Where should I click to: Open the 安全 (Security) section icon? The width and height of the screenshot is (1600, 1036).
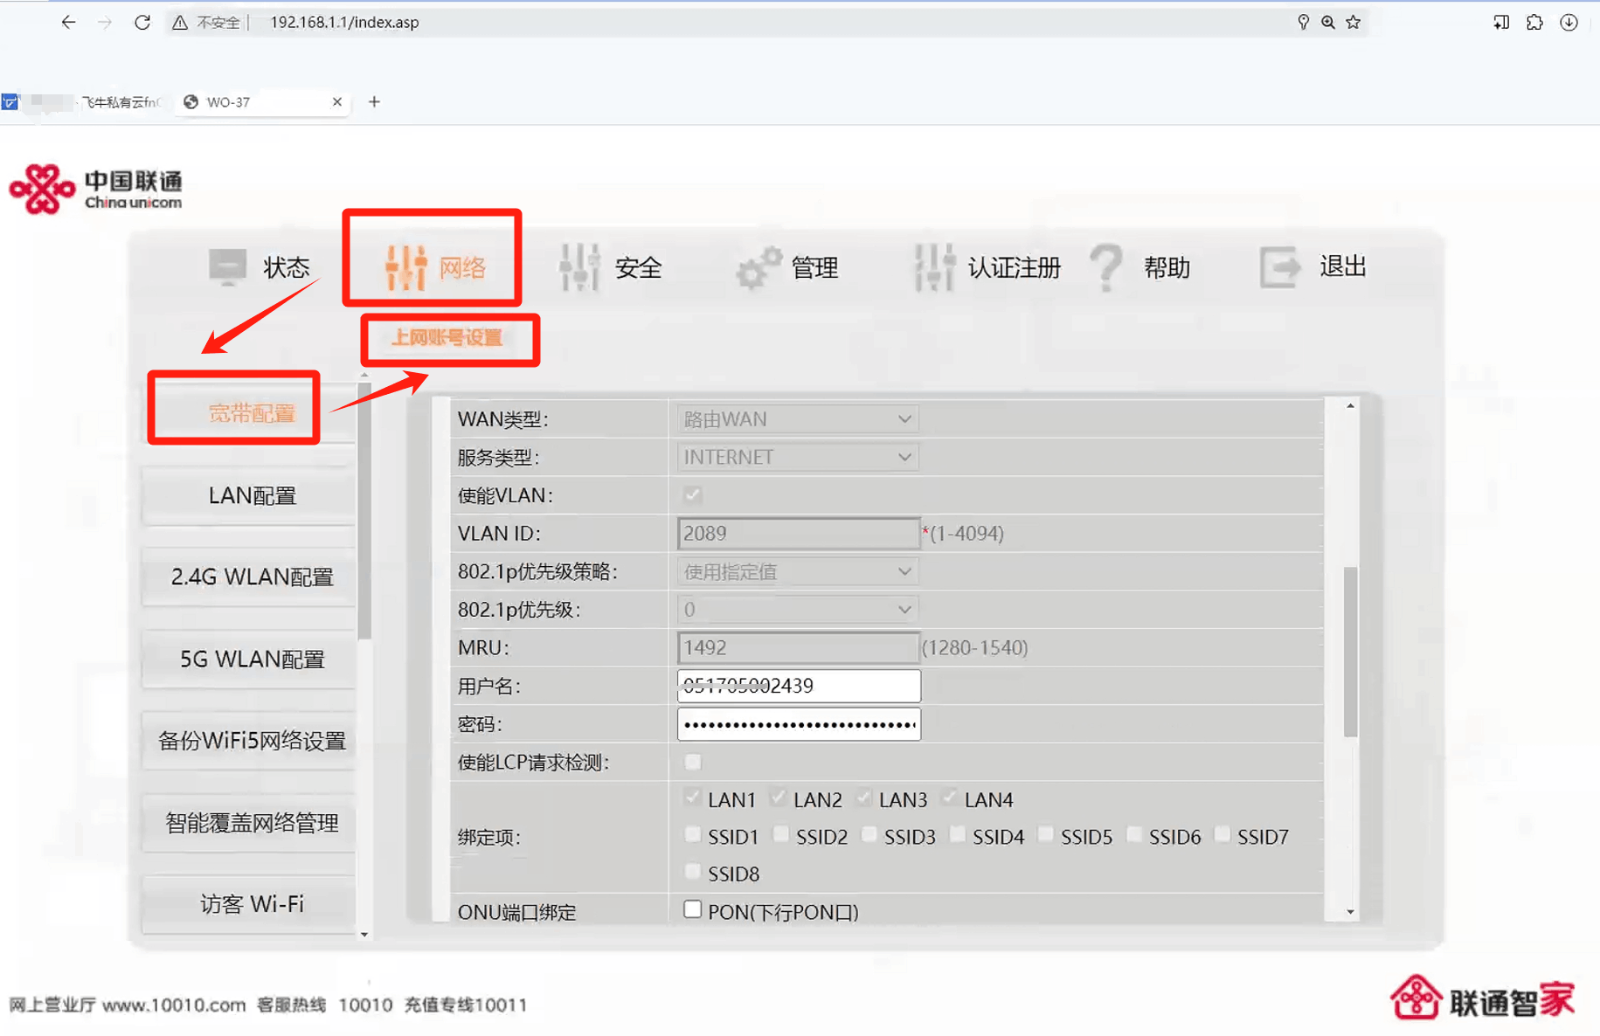(x=580, y=265)
